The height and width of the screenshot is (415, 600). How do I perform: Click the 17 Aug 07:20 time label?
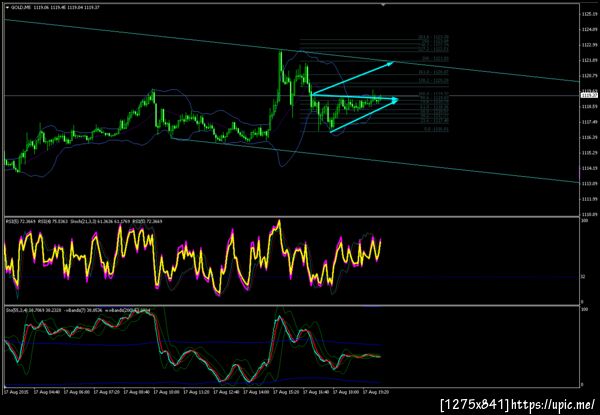[106, 392]
